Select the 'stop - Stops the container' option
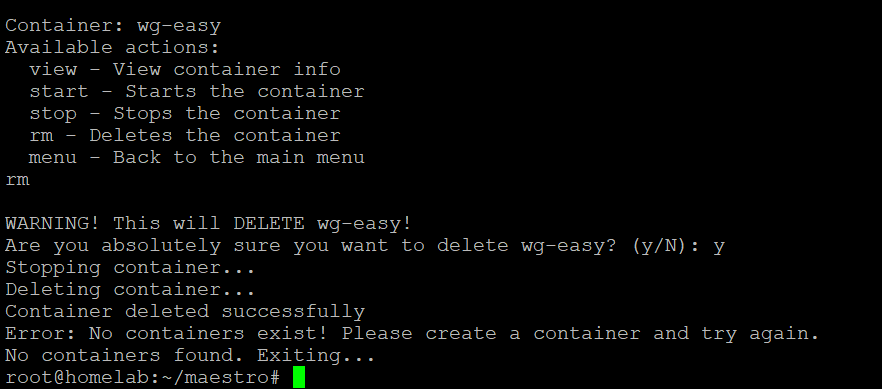The width and height of the screenshot is (882, 389). point(185,114)
